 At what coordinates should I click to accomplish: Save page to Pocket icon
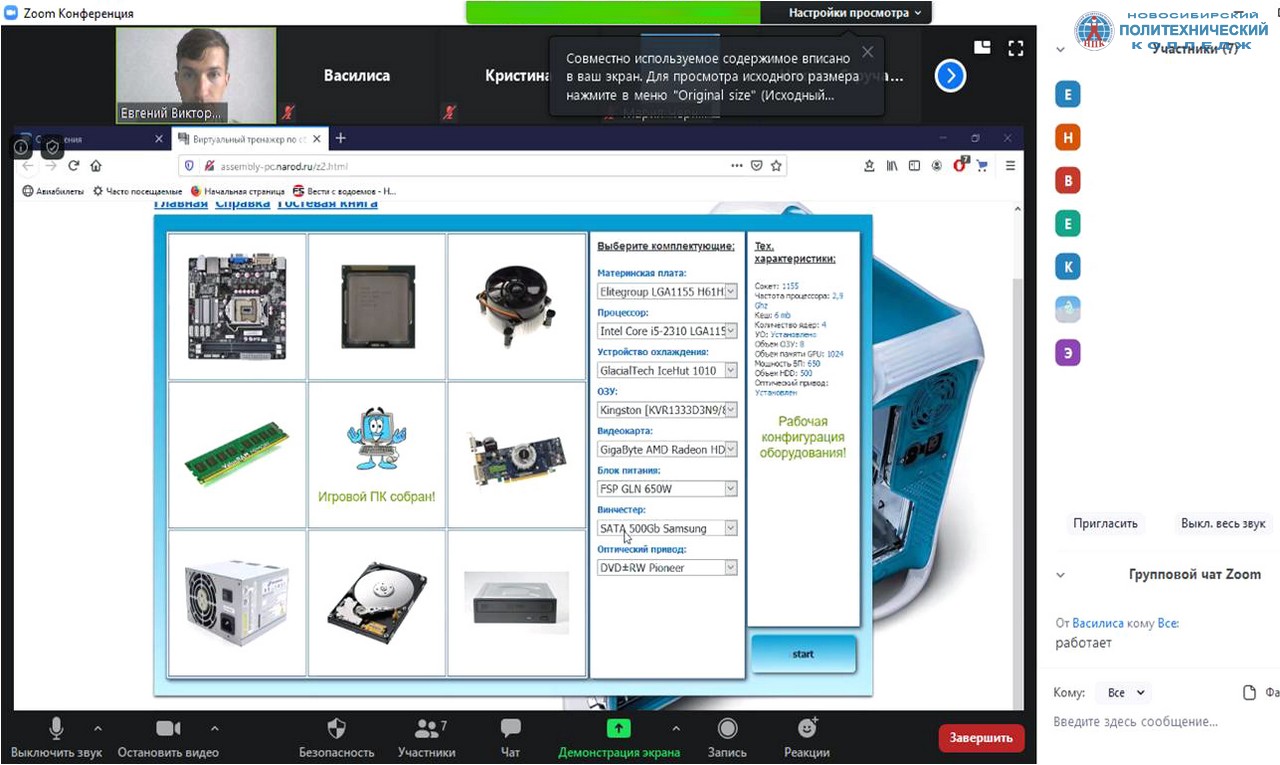[x=757, y=166]
